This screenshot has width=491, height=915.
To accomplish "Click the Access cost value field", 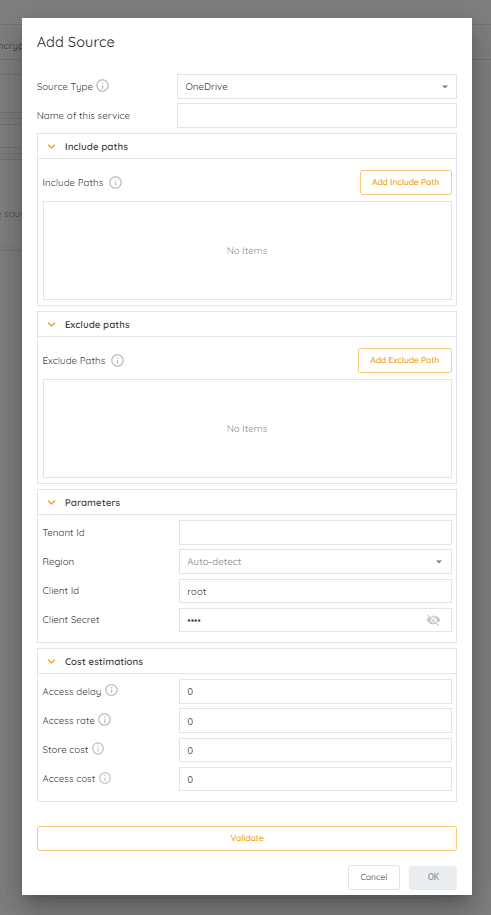I will [315, 779].
